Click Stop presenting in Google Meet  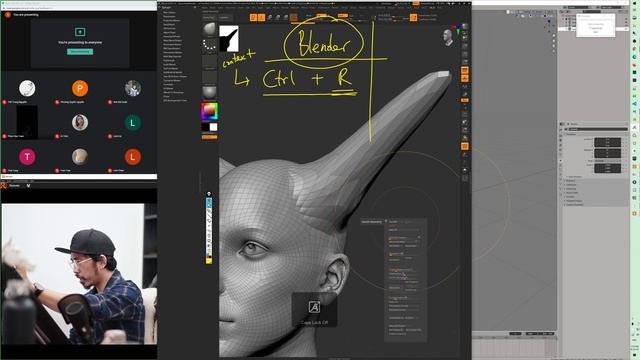pos(80,52)
